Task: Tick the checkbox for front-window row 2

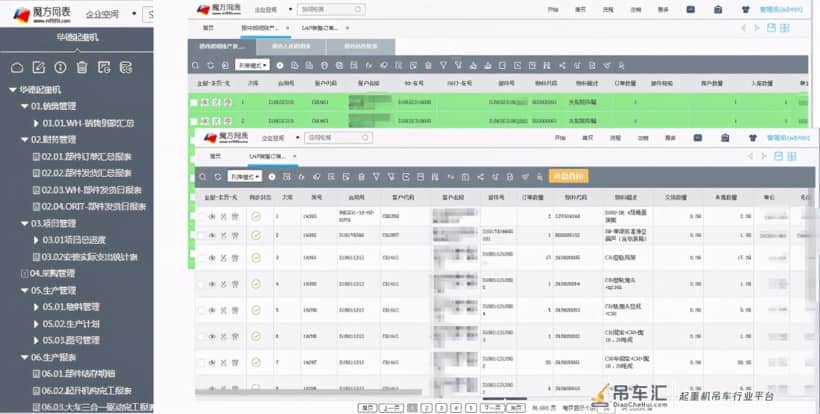Action: click(201, 236)
